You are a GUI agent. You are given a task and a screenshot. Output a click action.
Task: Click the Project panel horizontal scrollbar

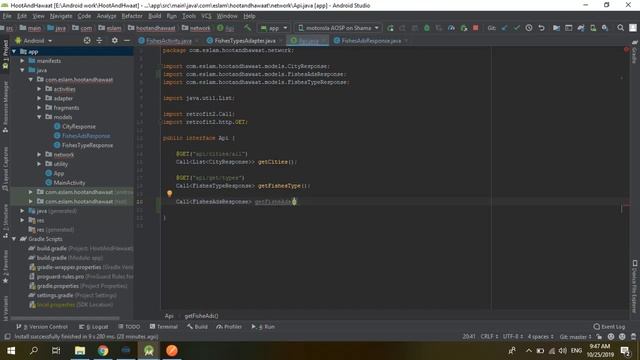65,318
